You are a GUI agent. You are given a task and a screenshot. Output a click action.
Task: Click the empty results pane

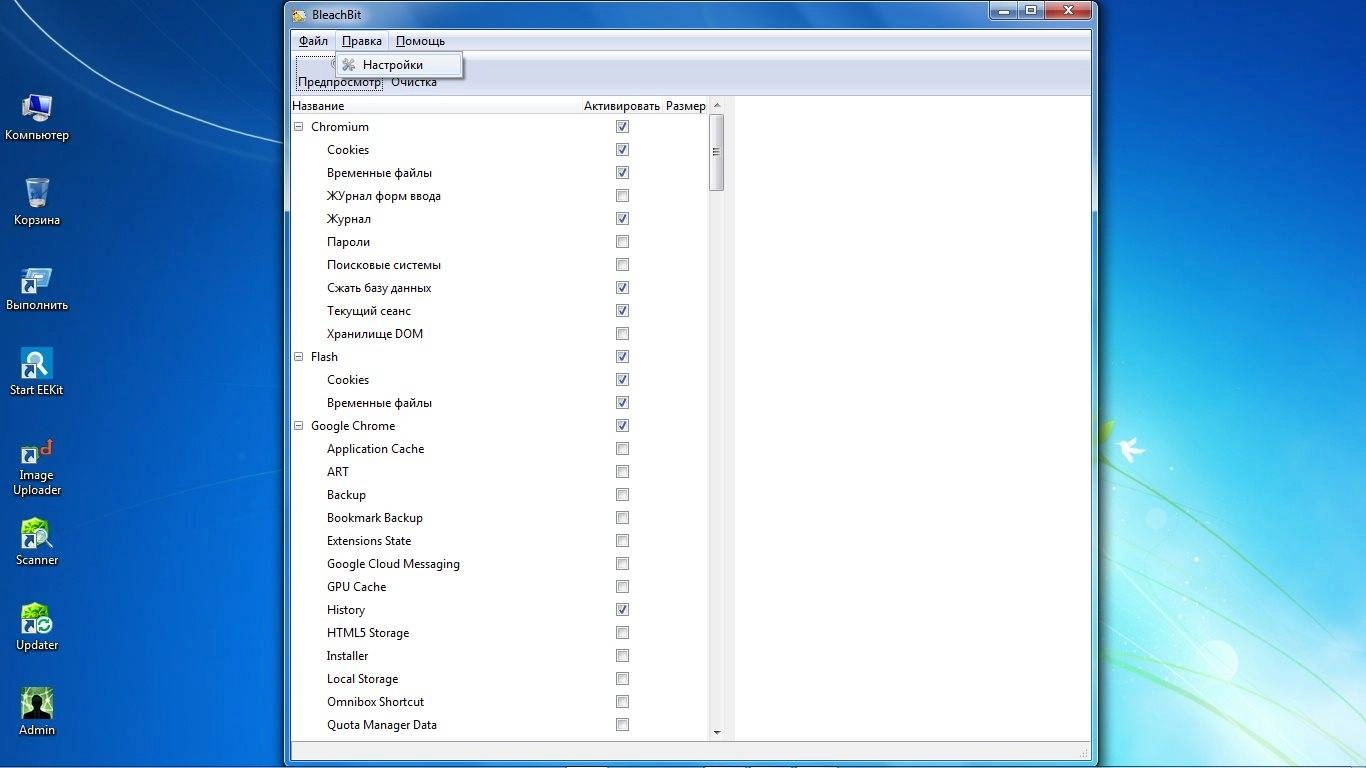click(912, 418)
